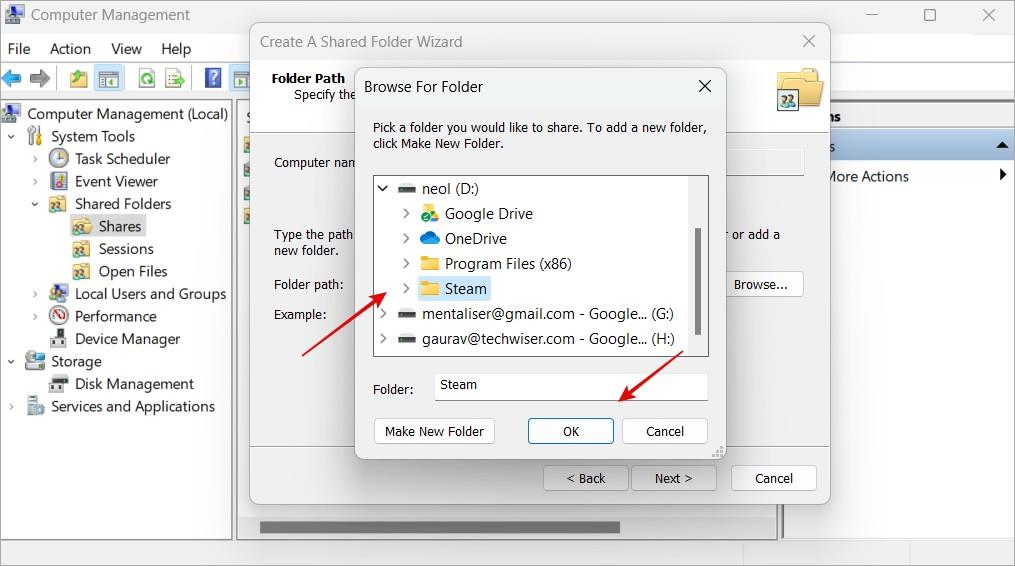Click the Program Files (x86) folder icon

pos(429,264)
